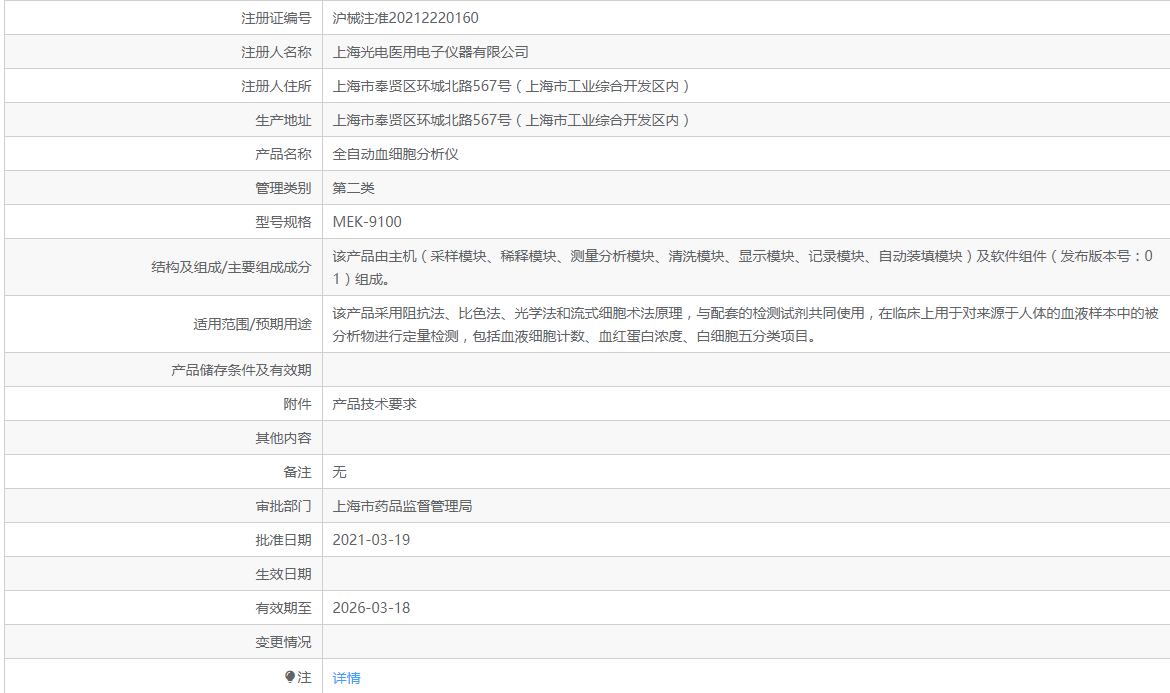Select approving department 上海市药品监督管理局
The width and height of the screenshot is (1170, 693).
tap(402, 506)
